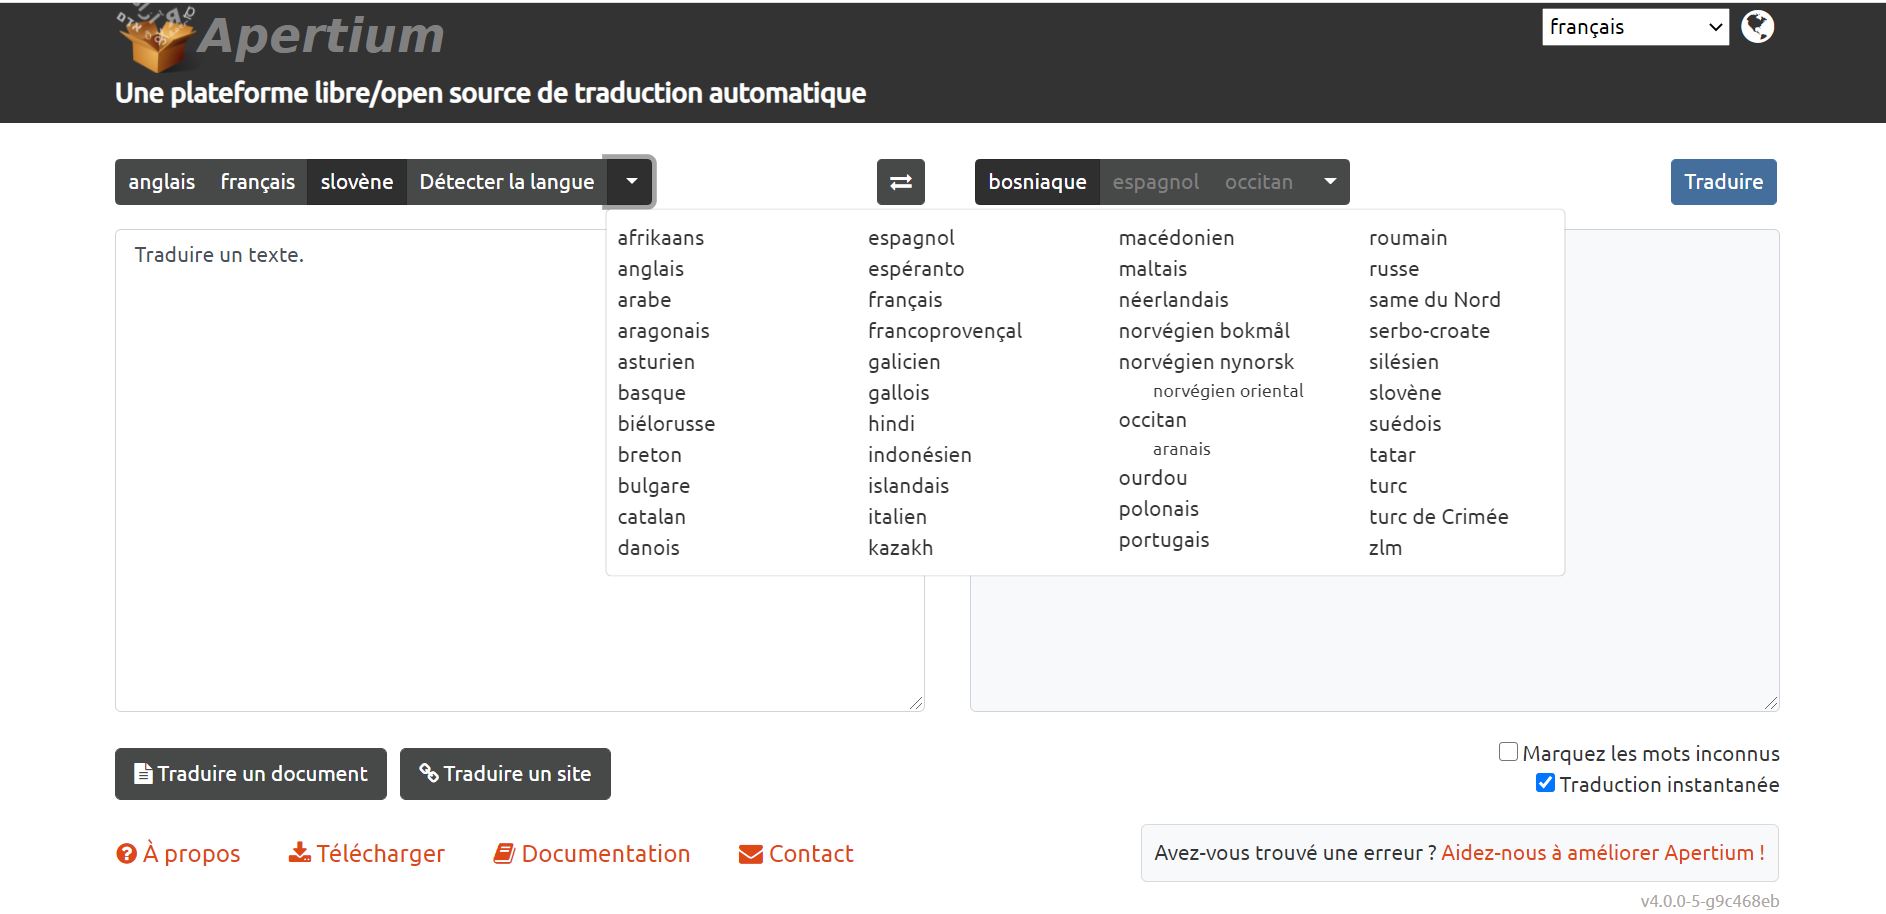Click Traduire un site button
The height and width of the screenshot is (914, 1886).
click(505, 774)
